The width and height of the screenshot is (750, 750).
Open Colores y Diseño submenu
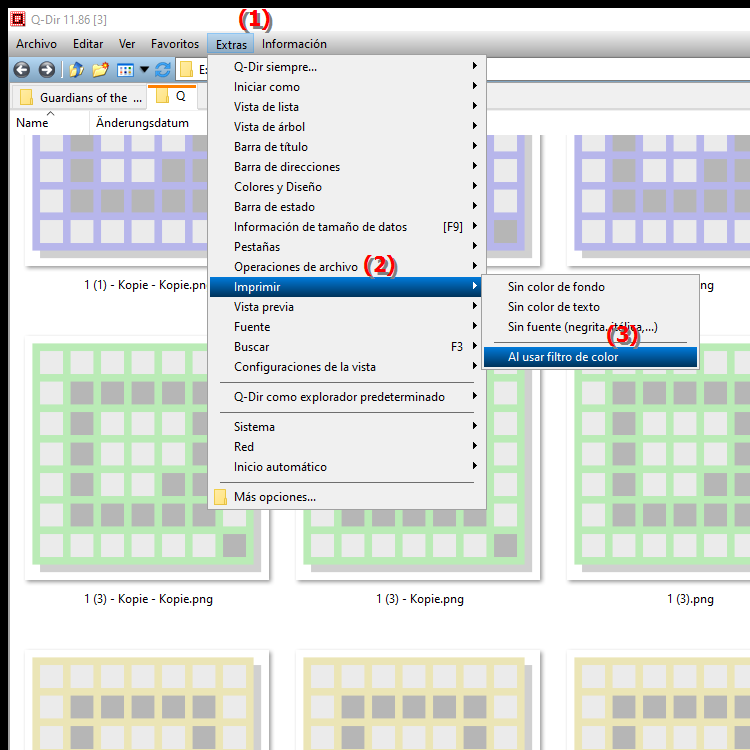[x=348, y=187]
